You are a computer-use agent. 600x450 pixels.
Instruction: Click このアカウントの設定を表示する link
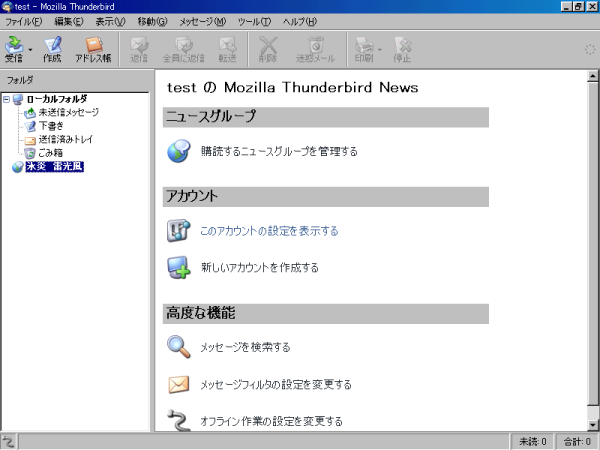[269, 231]
